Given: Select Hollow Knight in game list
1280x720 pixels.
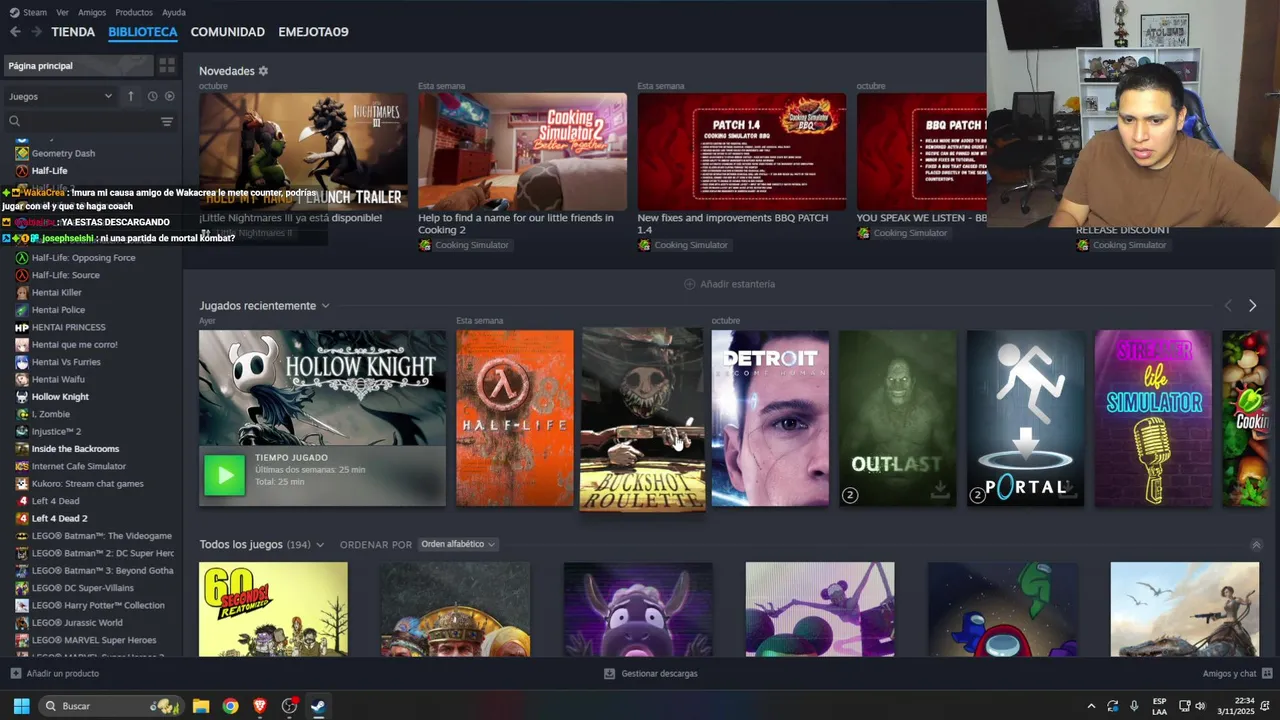Looking at the screenshot, I should [x=60, y=397].
